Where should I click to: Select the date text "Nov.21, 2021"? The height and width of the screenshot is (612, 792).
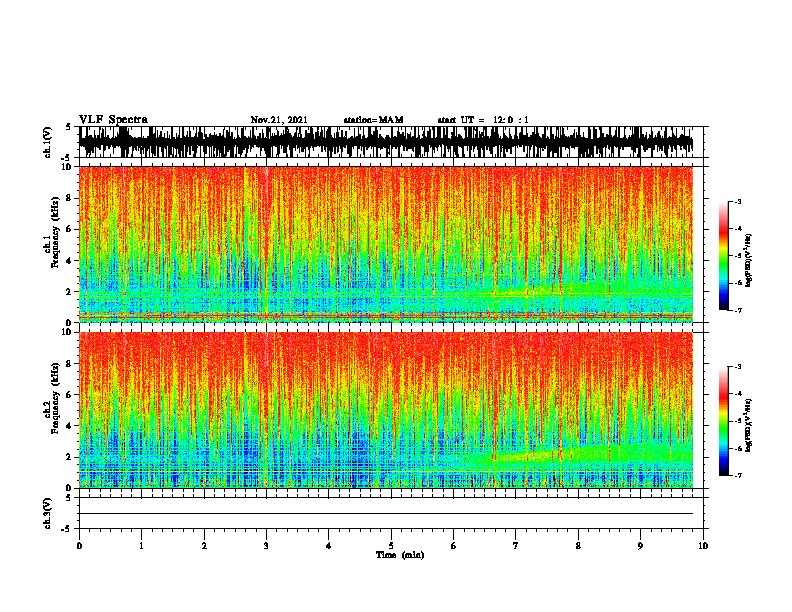click(x=279, y=120)
